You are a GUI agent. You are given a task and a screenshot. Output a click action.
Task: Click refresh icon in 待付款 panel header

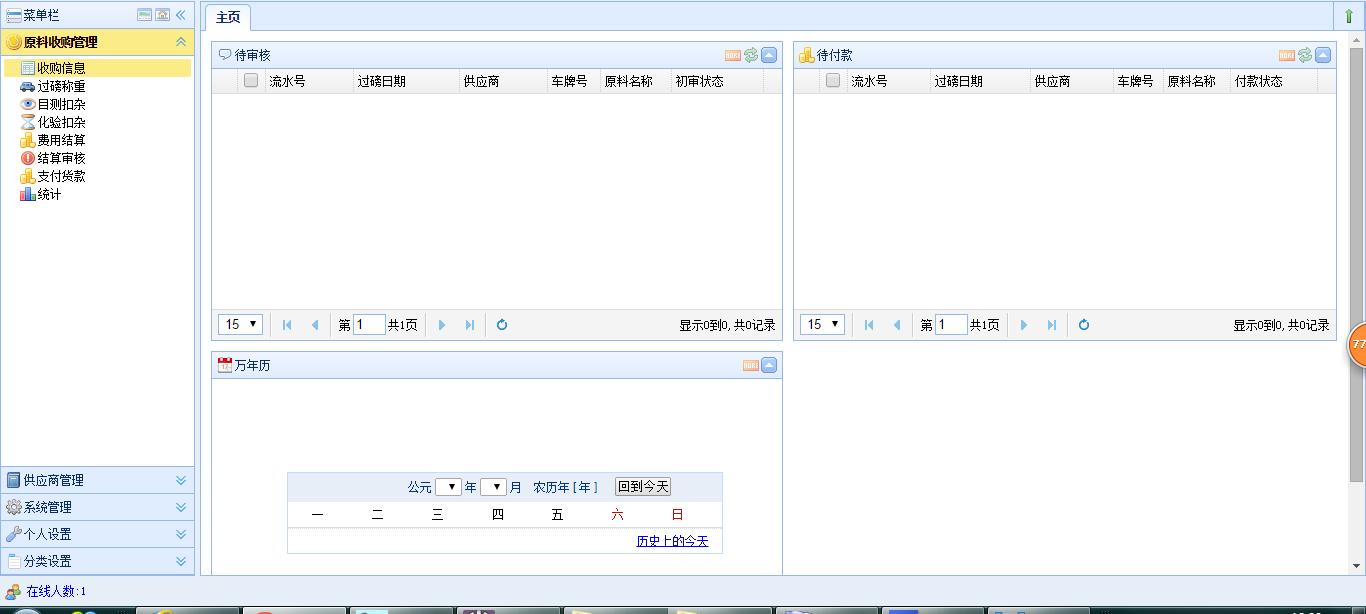(1305, 55)
